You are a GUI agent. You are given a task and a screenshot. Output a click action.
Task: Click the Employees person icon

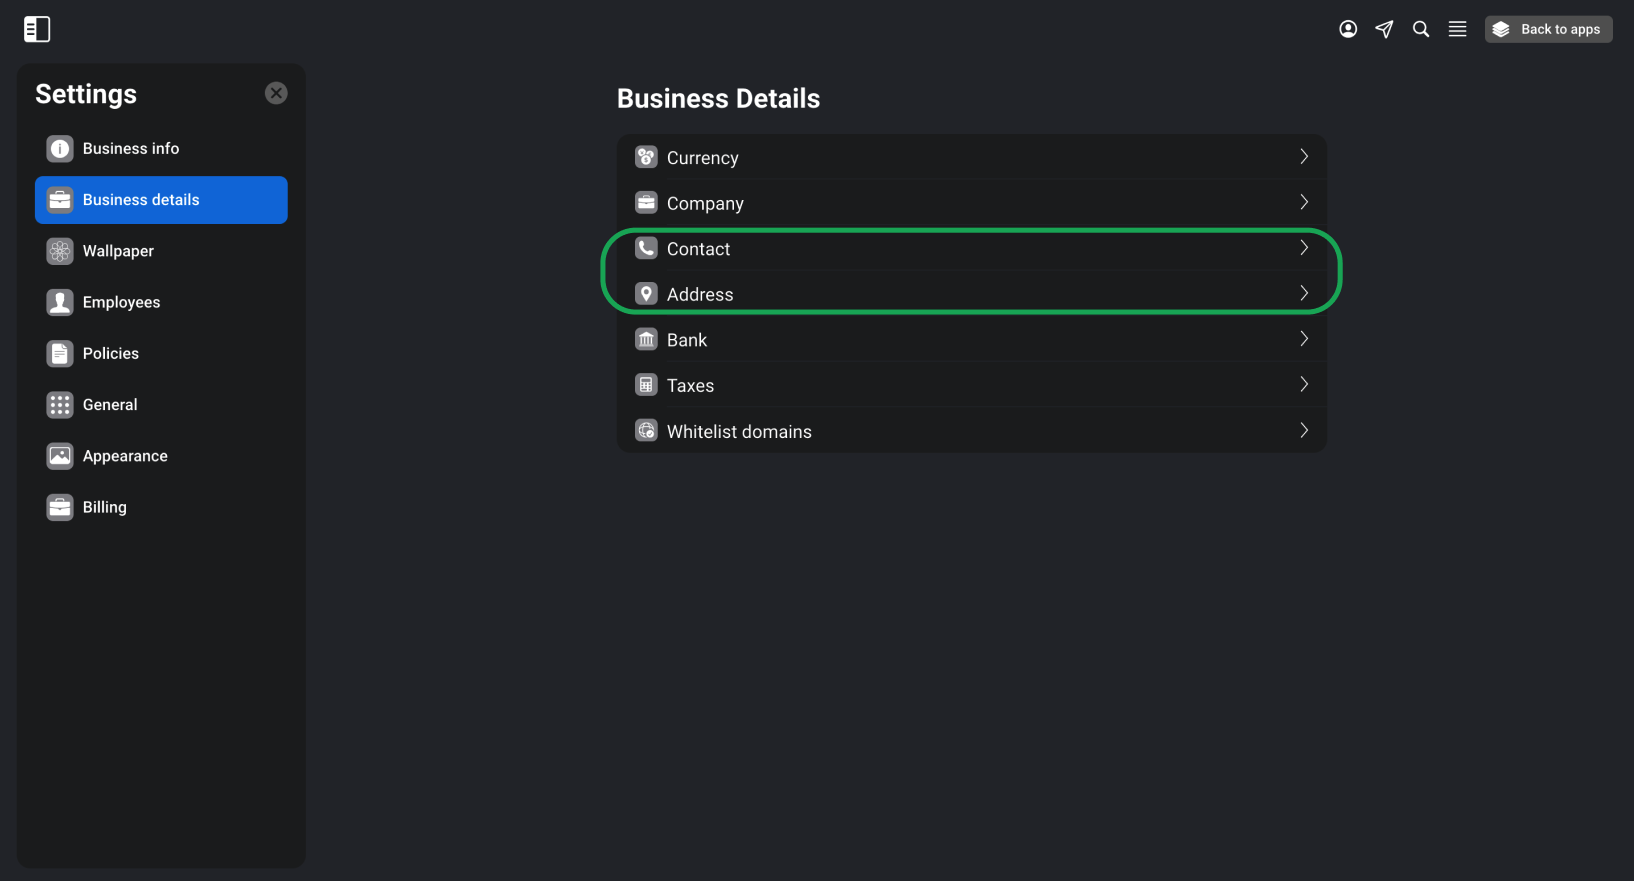[60, 302]
